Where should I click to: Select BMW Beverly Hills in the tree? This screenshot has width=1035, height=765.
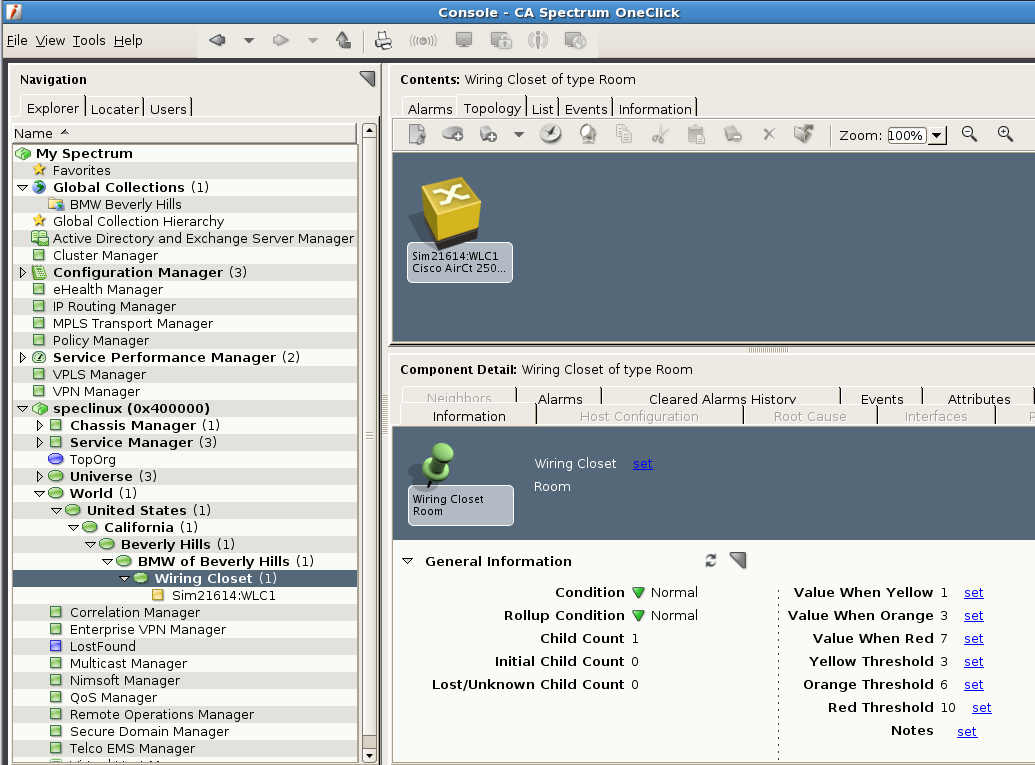pos(125,205)
